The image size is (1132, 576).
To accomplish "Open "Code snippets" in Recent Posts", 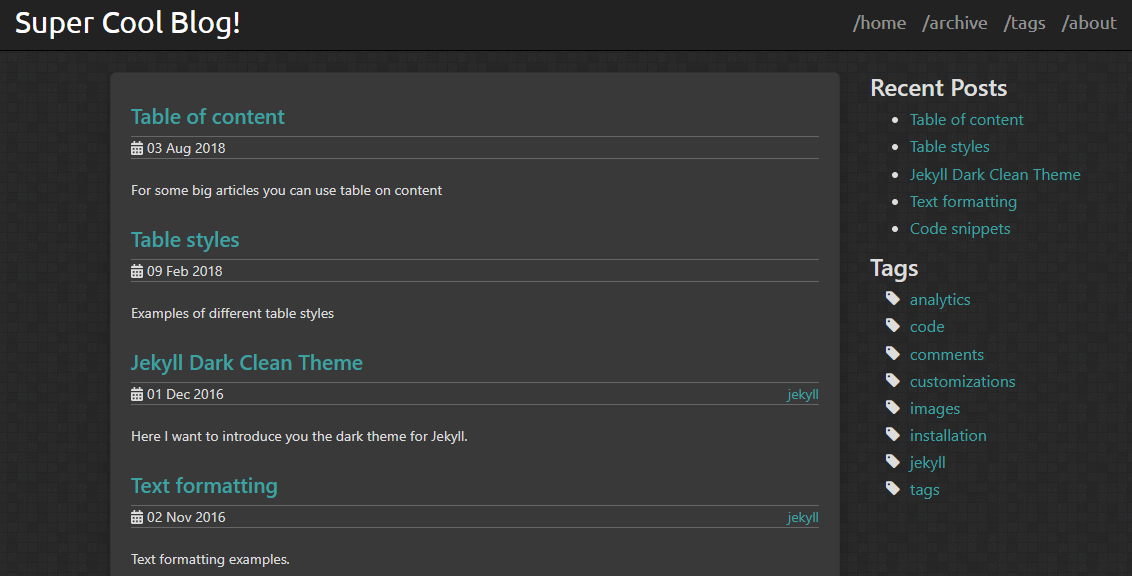I will tap(959, 229).
